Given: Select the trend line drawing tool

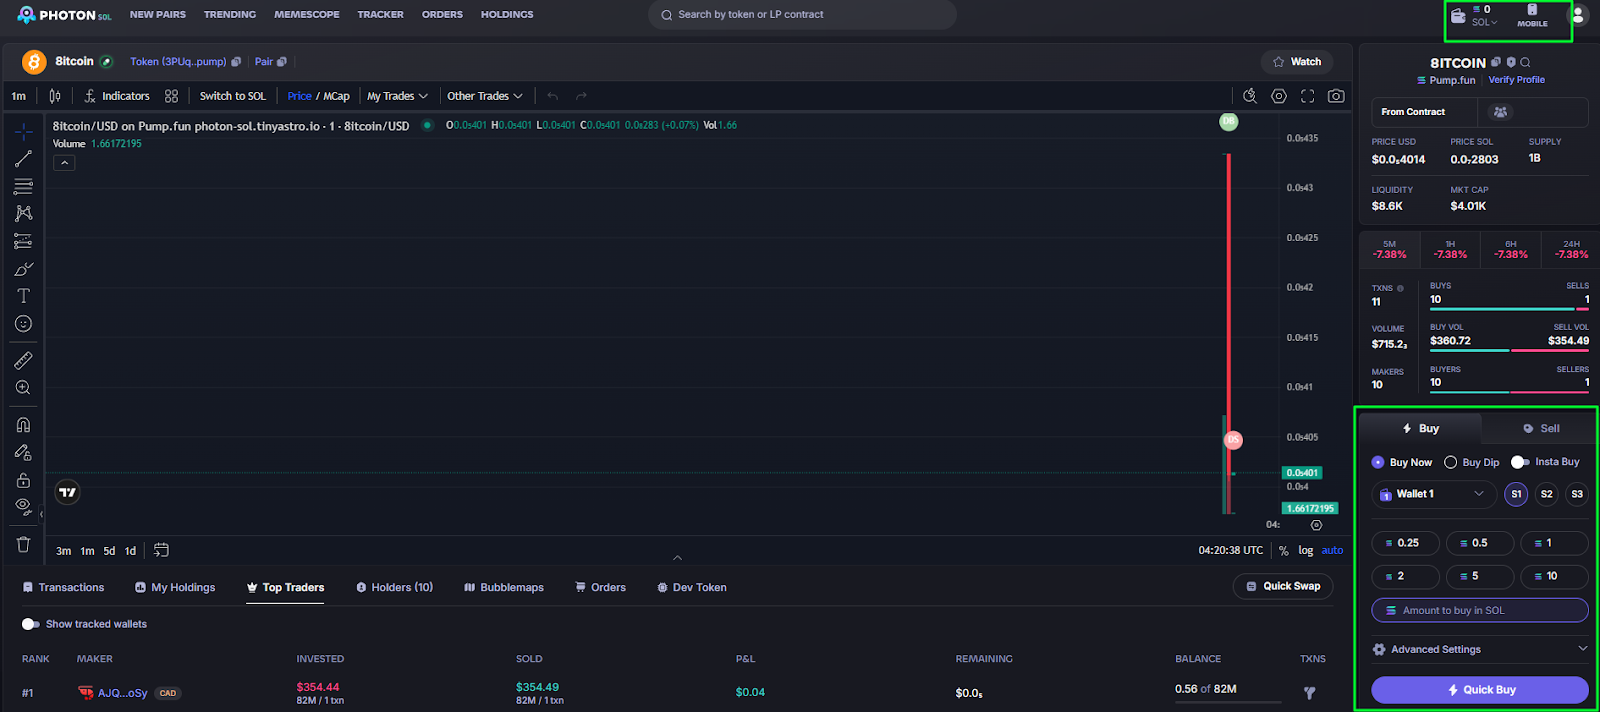Looking at the screenshot, I should pyautogui.click(x=23, y=159).
